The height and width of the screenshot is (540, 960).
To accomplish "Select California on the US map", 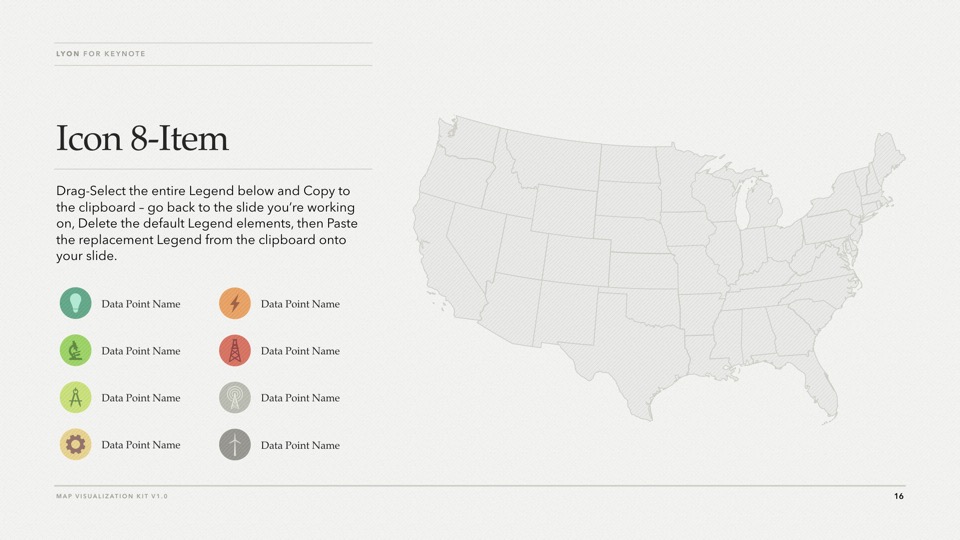I will coord(445,250).
